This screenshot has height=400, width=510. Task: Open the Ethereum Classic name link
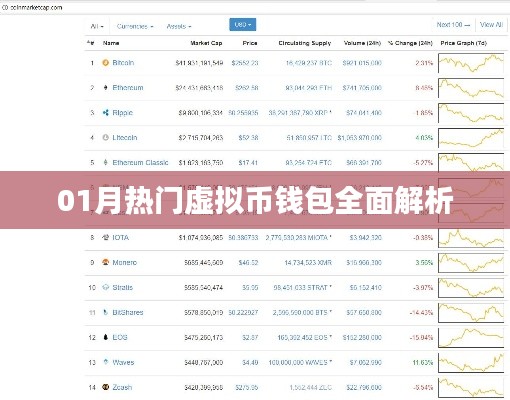point(140,163)
